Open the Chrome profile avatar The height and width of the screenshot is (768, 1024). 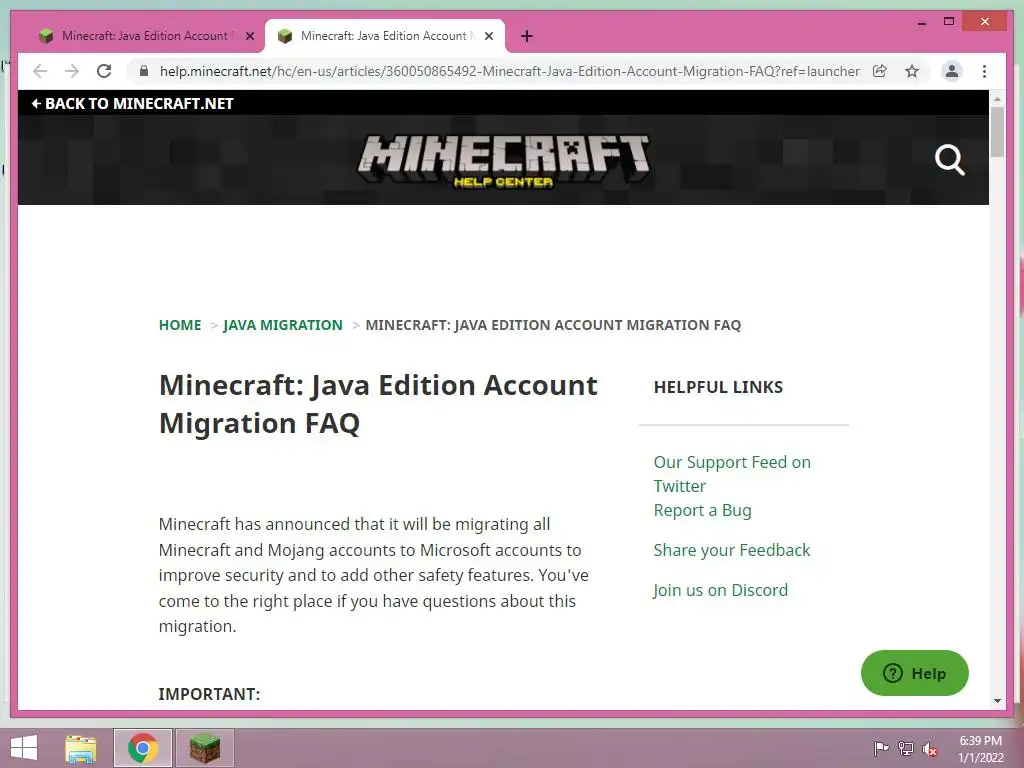[x=952, y=71]
